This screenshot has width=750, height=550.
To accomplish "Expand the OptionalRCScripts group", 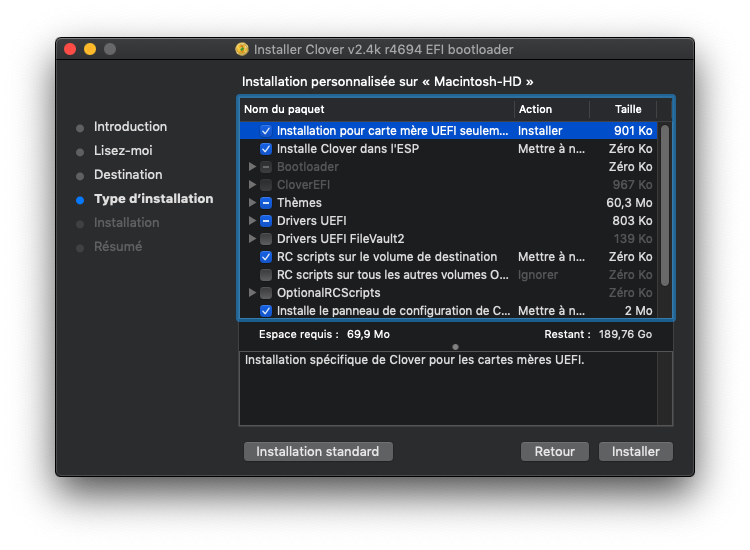I will (252, 292).
